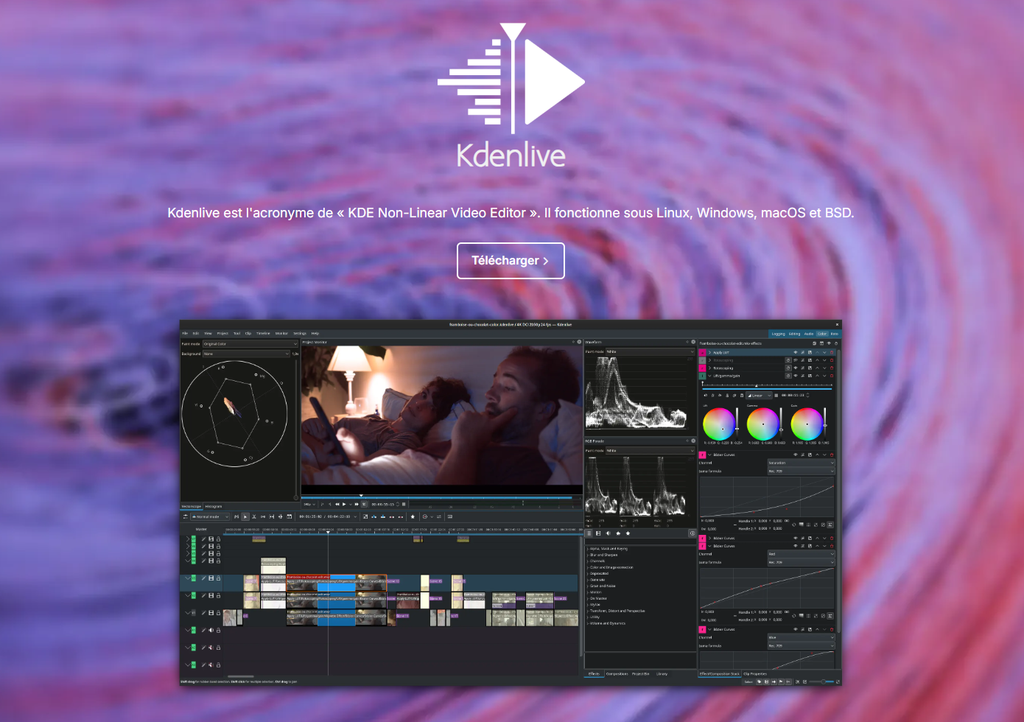Open the Vectorscope Background dropdown 'None'

(x=246, y=354)
